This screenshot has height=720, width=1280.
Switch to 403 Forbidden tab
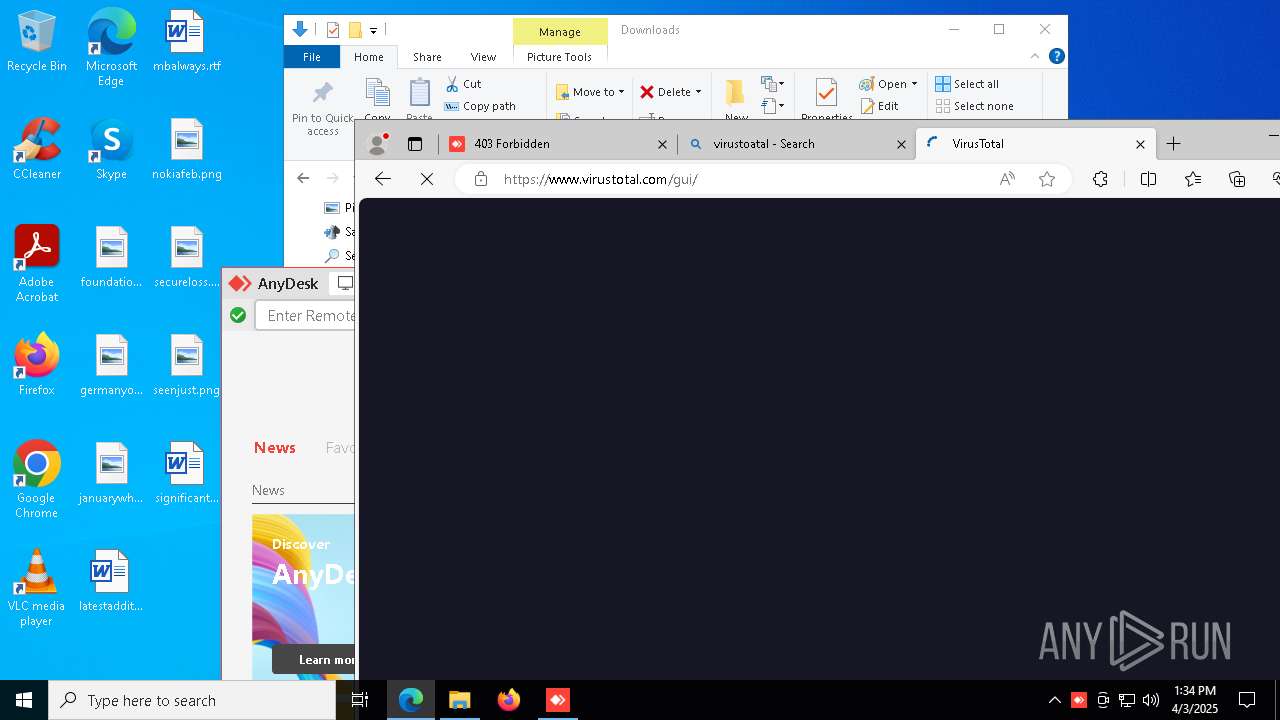point(557,144)
